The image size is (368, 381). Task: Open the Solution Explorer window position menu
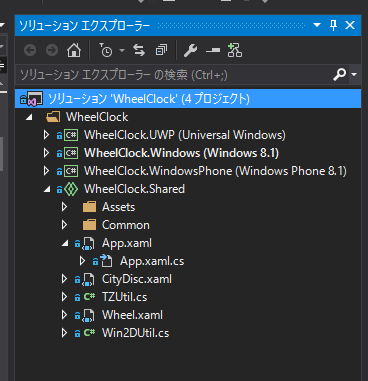click(x=317, y=25)
